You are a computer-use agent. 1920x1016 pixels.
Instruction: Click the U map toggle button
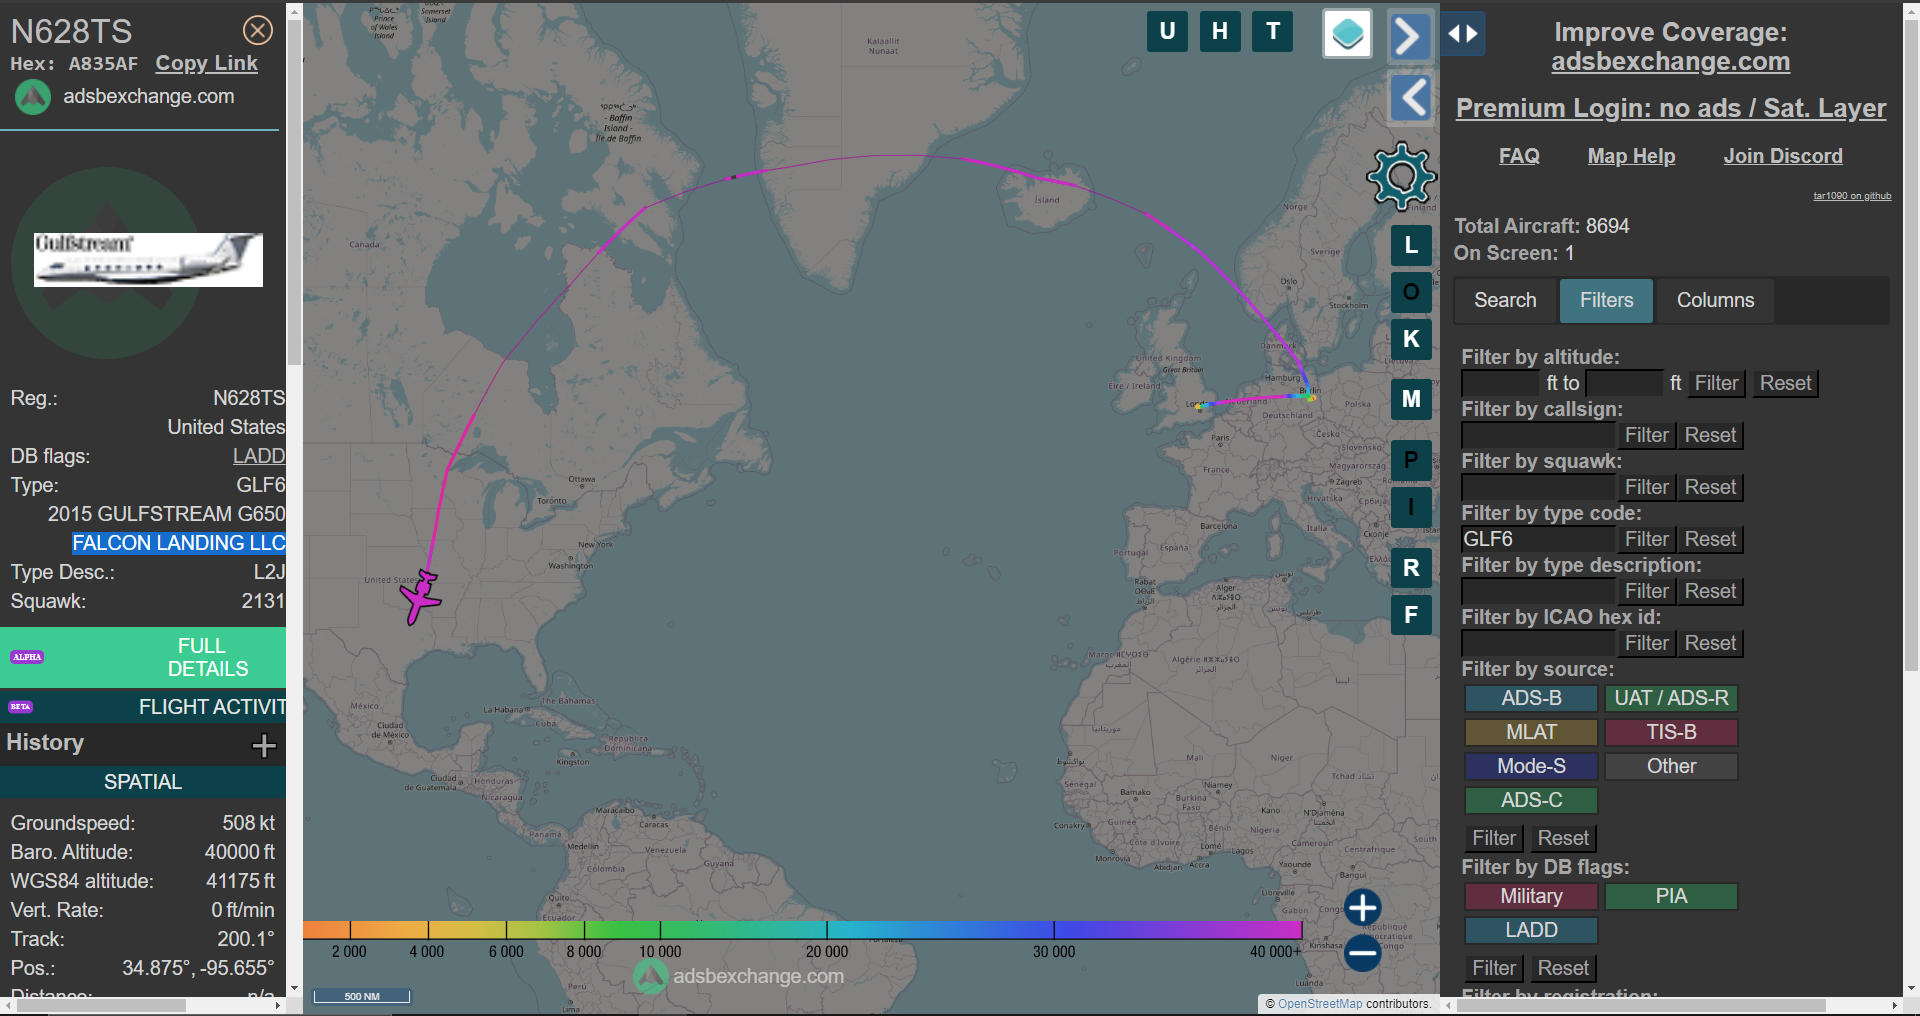point(1167,31)
